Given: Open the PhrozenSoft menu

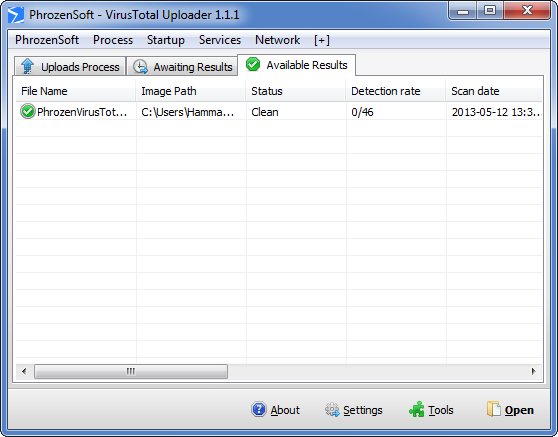Looking at the screenshot, I should point(47,40).
